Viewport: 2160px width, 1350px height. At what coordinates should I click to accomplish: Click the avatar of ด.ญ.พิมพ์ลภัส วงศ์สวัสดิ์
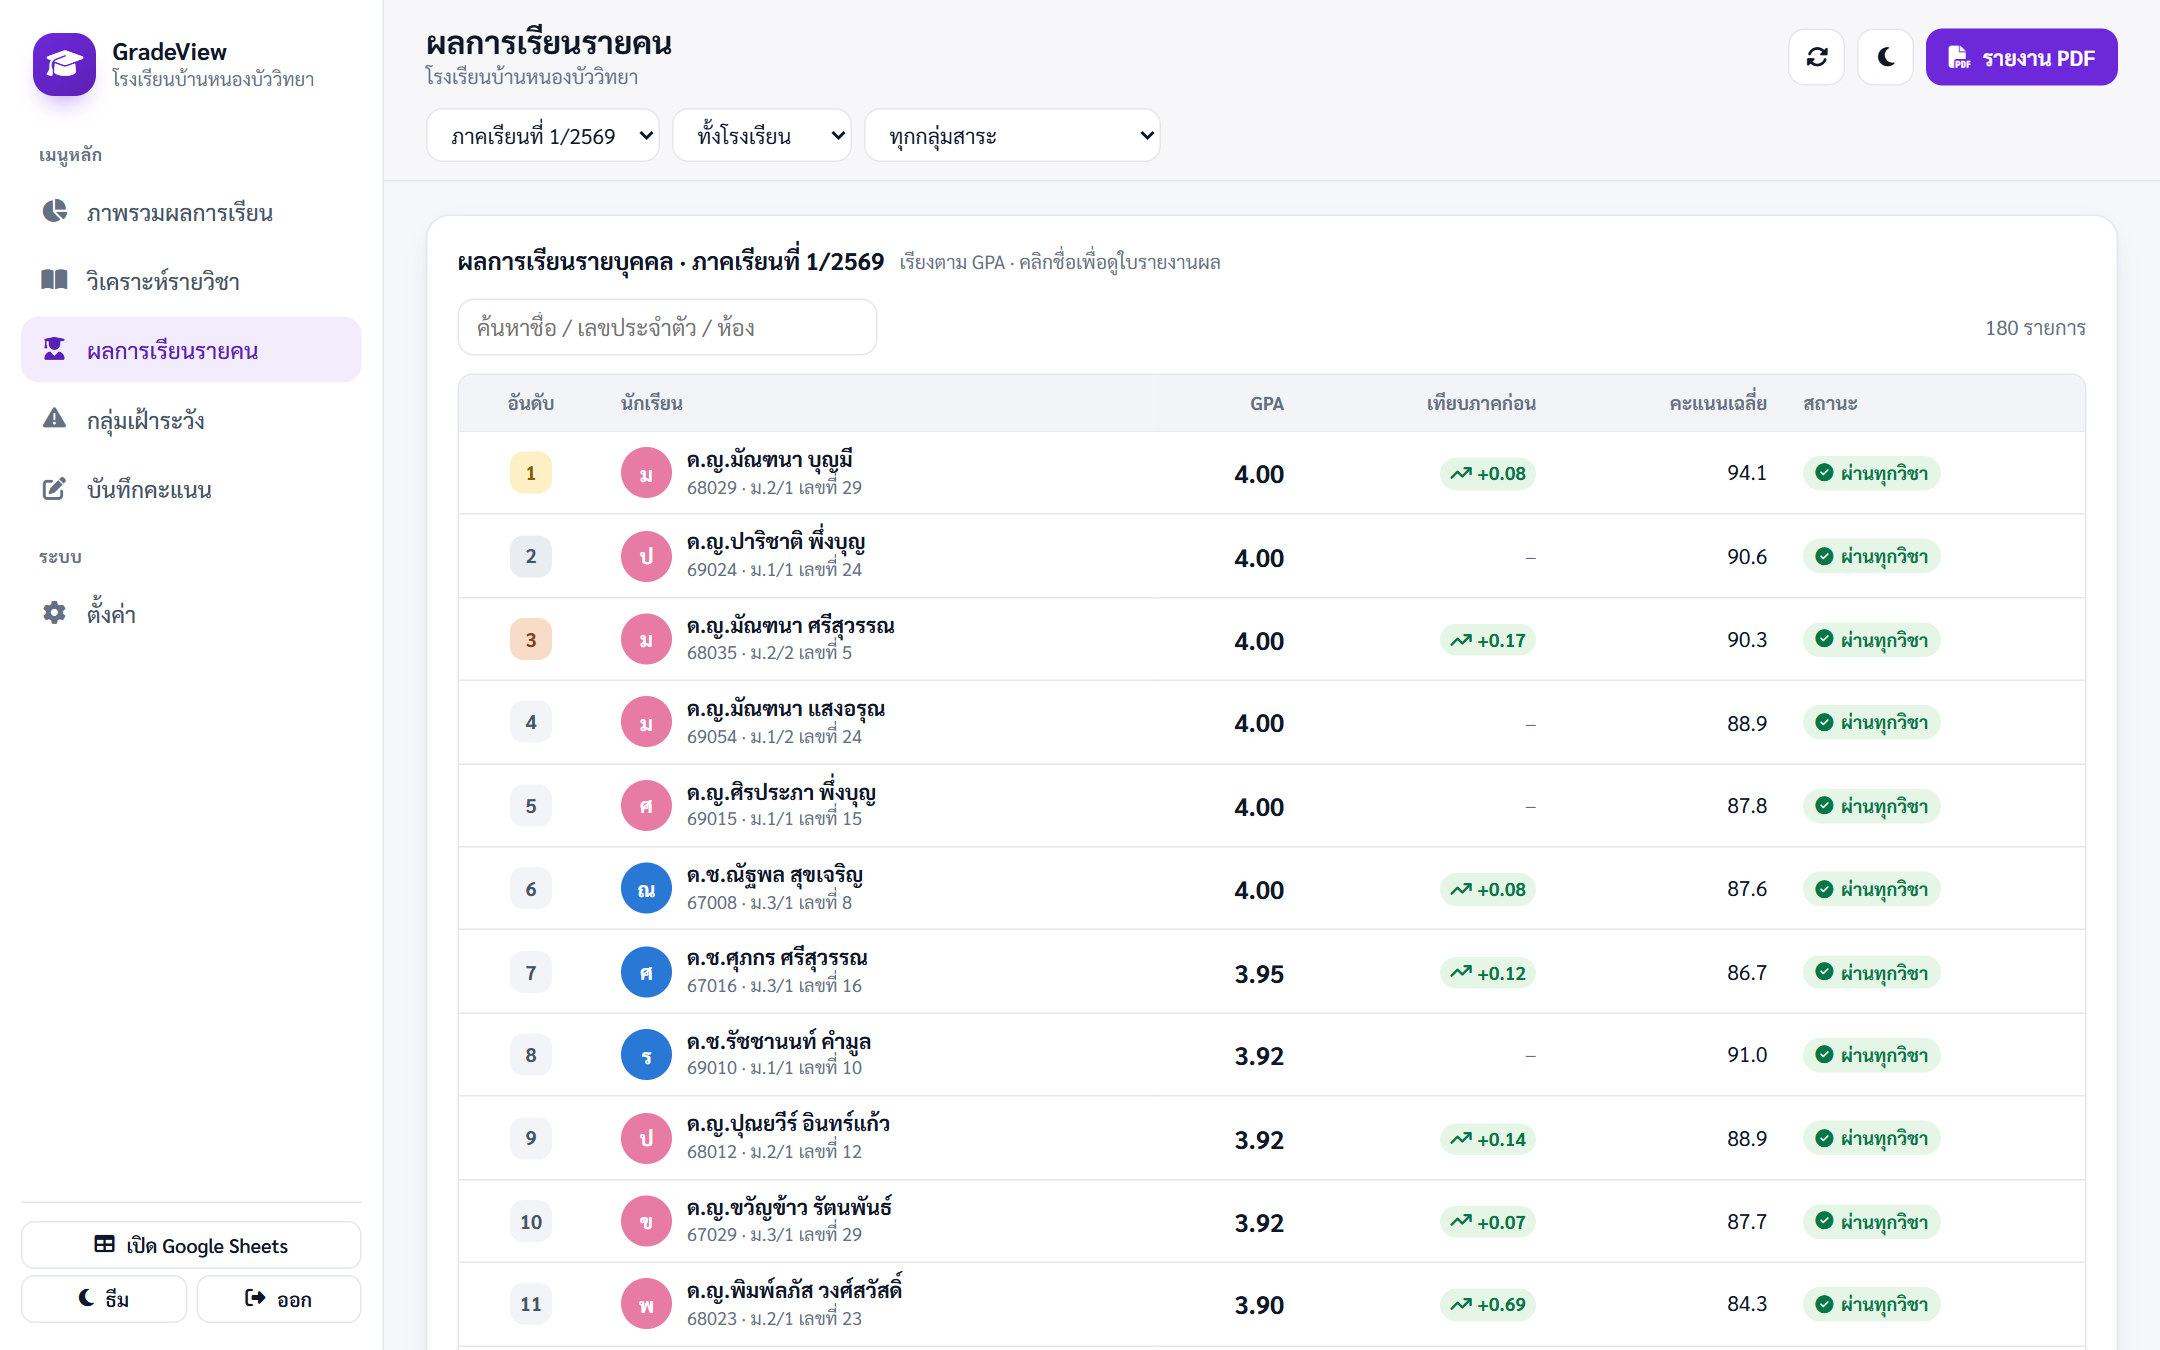[646, 1304]
